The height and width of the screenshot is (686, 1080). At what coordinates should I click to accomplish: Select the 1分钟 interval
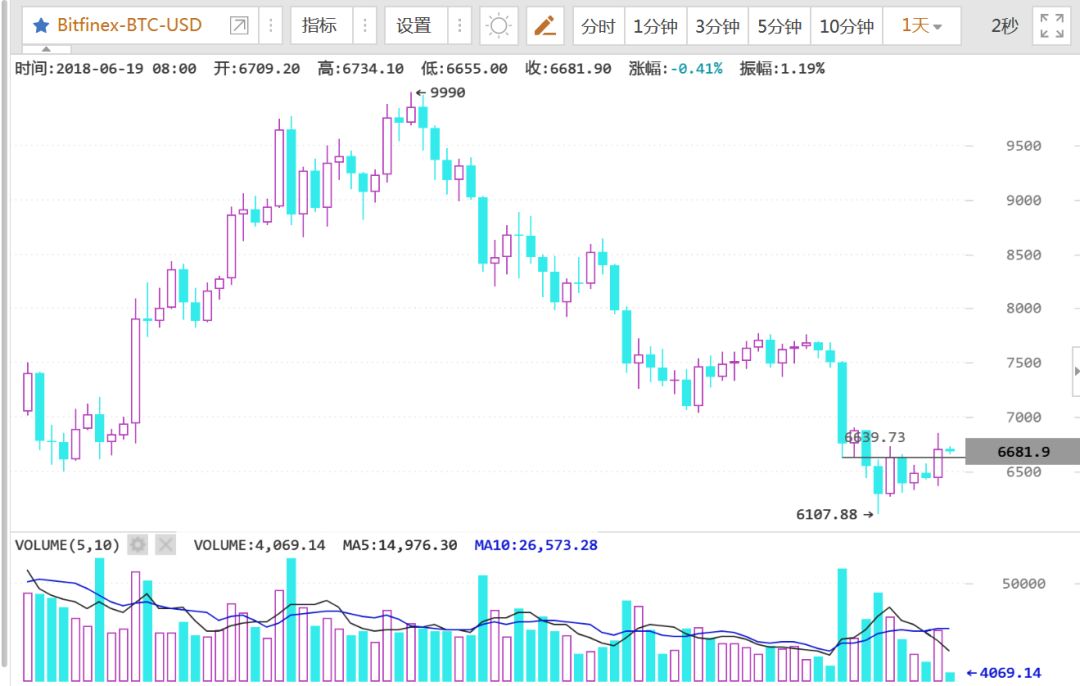pos(656,26)
